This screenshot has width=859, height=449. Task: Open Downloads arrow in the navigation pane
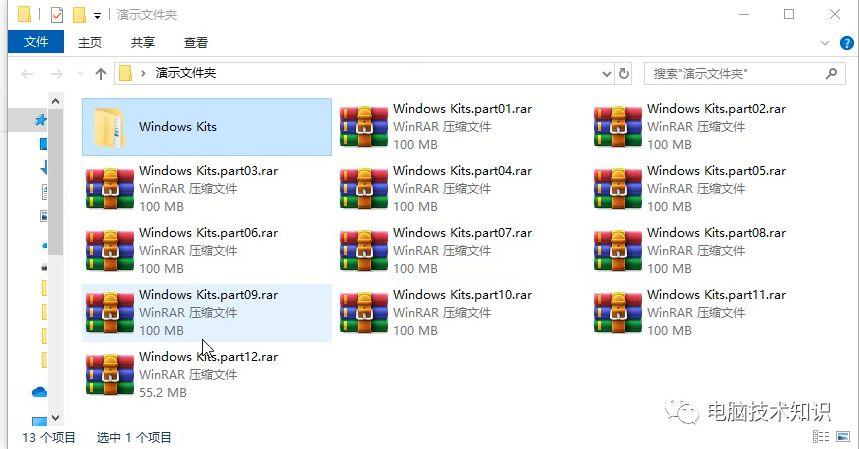43,168
